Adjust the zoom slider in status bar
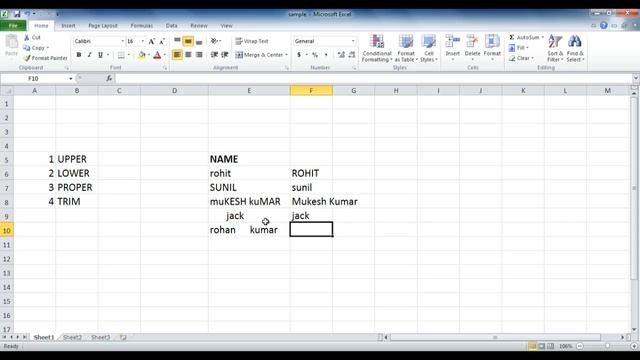640x360 pixels. tap(607, 346)
